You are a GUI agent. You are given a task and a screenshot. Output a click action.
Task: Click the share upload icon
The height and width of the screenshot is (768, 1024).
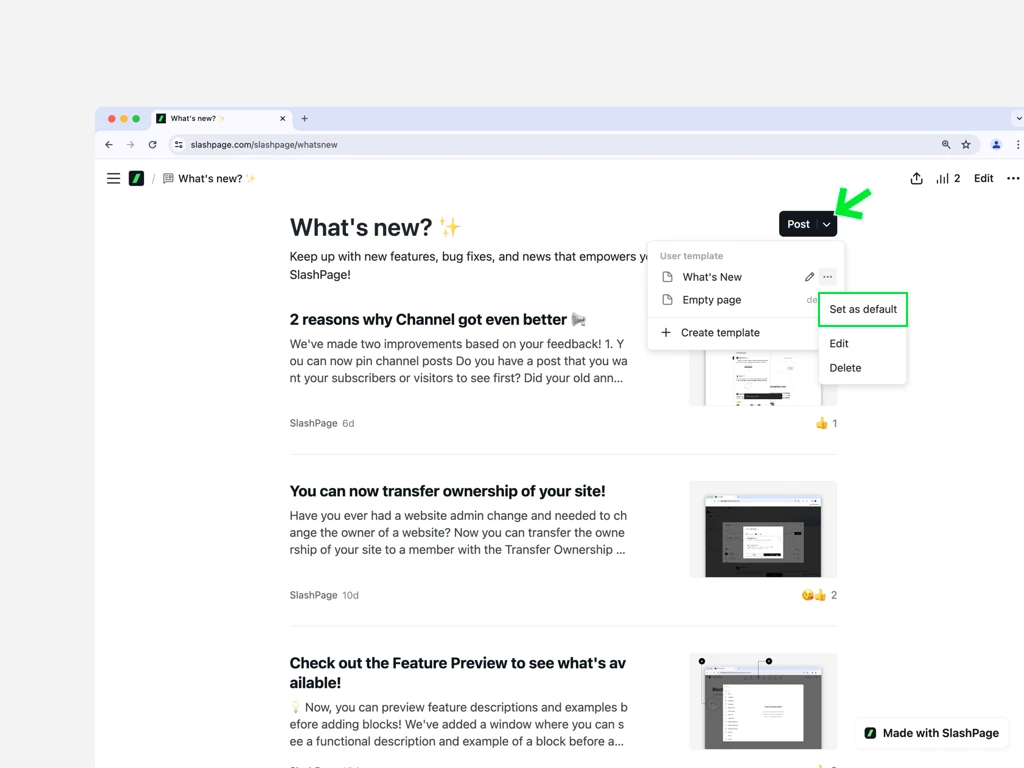click(x=916, y=178)
